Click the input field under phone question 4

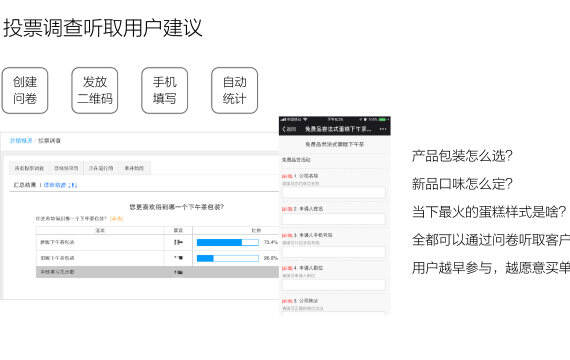(334, 285)
